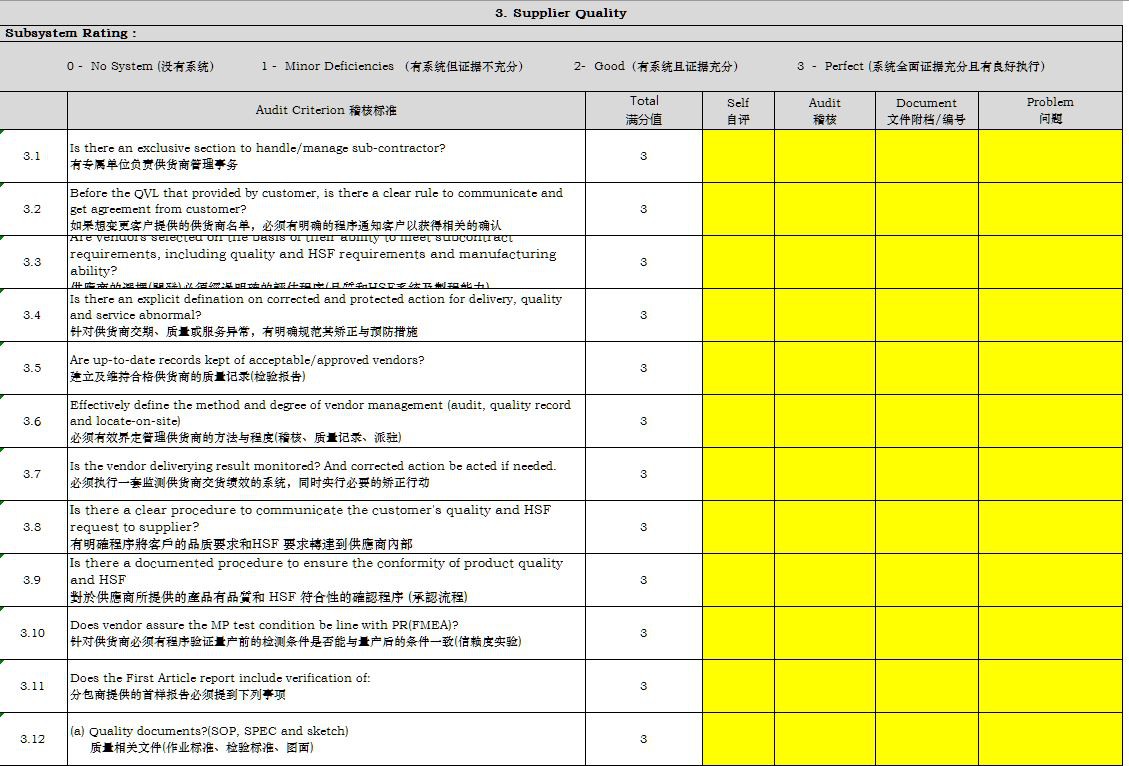Click the Problem column header cell

pyautogui.click(x=1050, y=111)
